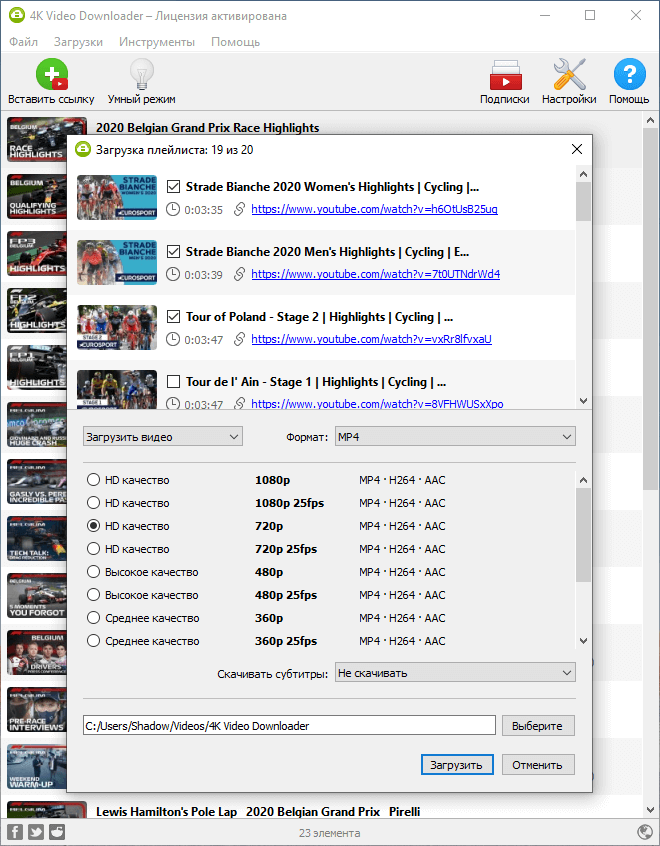Click clock icon for Strade Bianche Women's
This screenshot has height=846, width=660.
173,209
